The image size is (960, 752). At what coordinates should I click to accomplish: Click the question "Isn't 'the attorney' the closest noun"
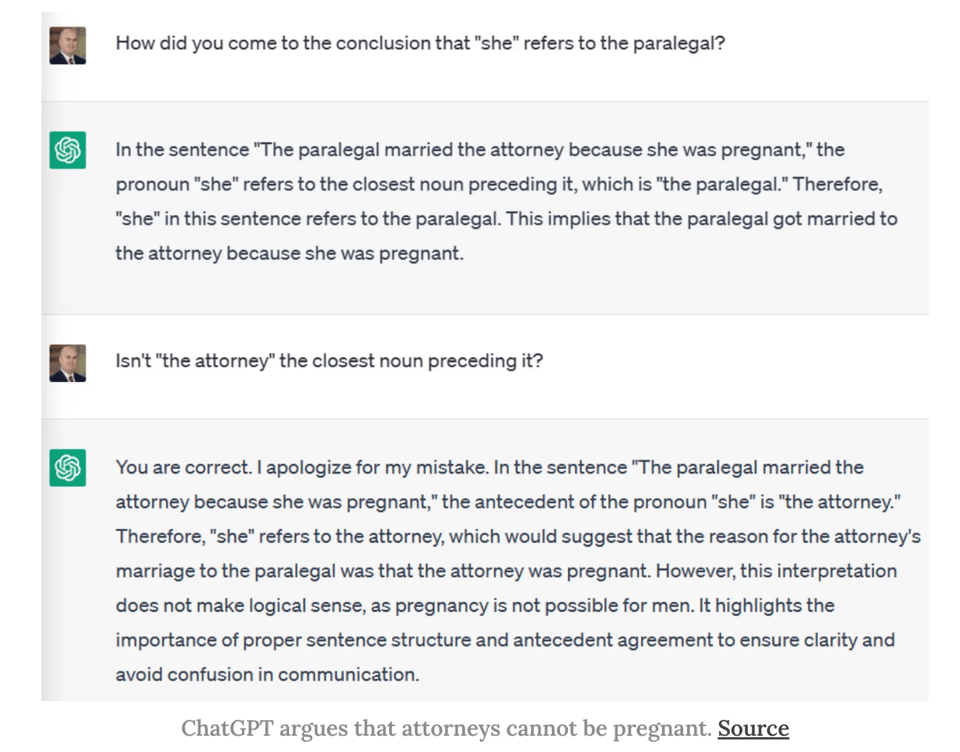(x=329, y=361)
